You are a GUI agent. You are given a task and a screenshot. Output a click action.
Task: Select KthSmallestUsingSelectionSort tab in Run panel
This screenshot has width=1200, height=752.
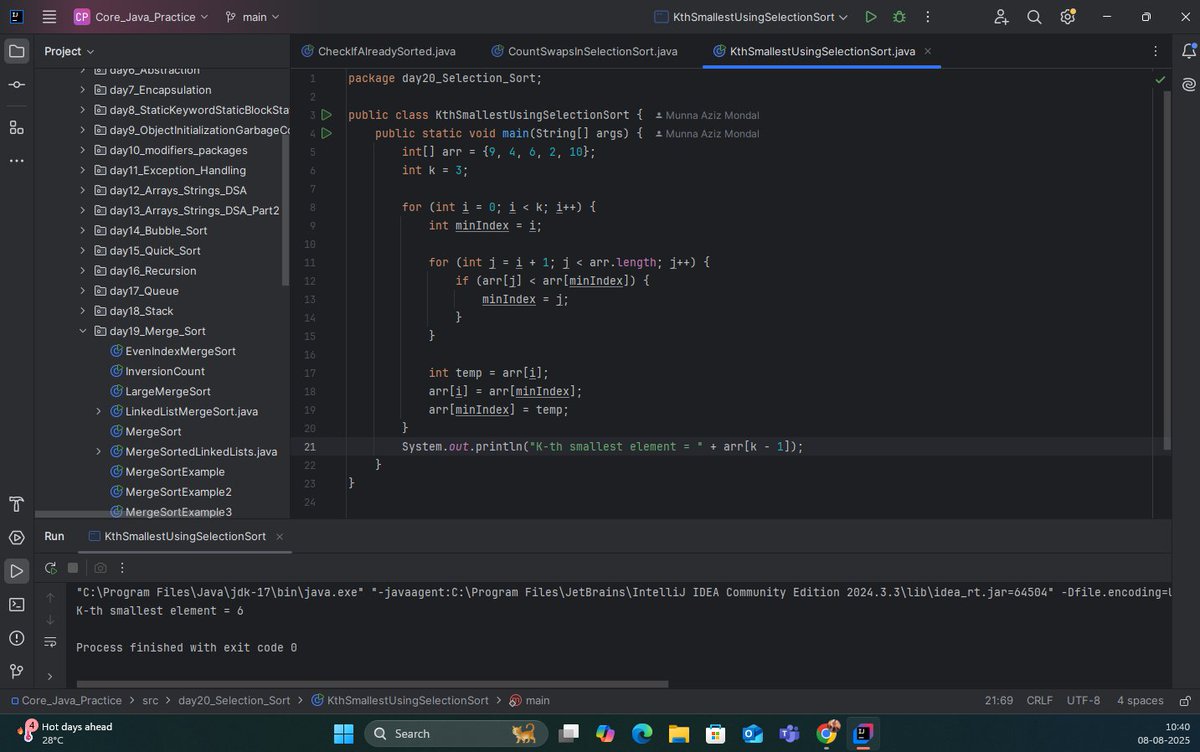pos(185,536)
